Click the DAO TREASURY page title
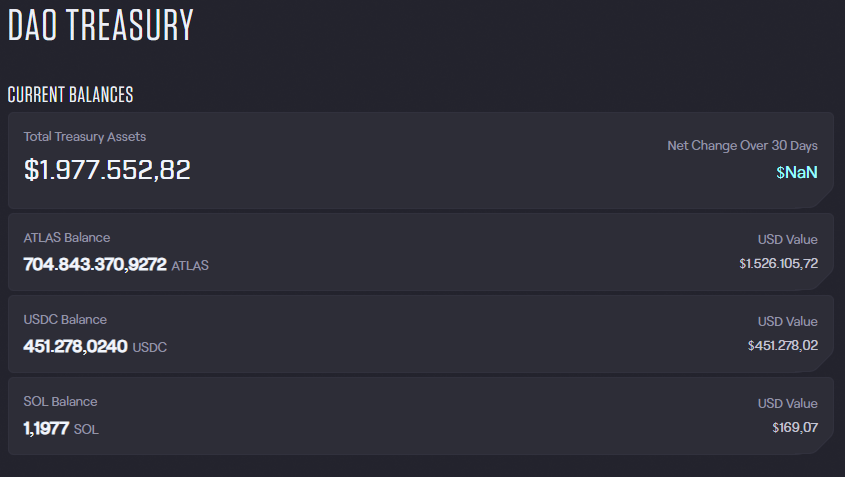This screenshot has height=477, width=845. [x=100, y=26]
